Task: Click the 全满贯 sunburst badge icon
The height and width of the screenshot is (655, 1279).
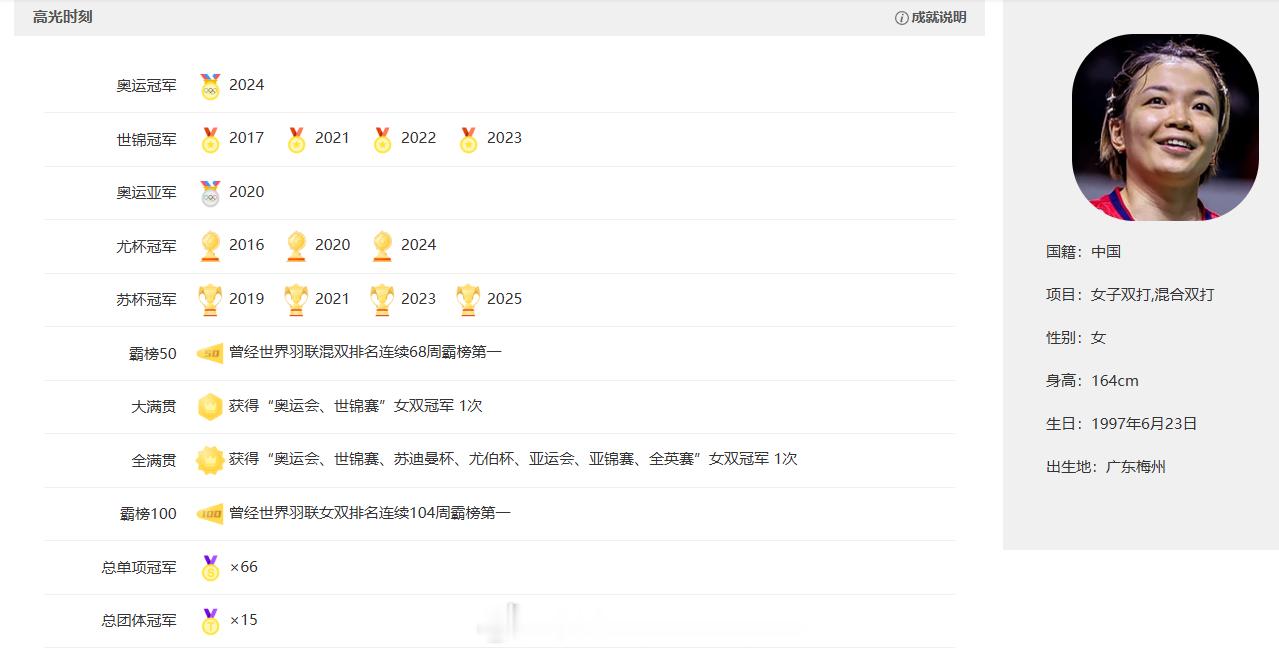Action: (210, 460)
